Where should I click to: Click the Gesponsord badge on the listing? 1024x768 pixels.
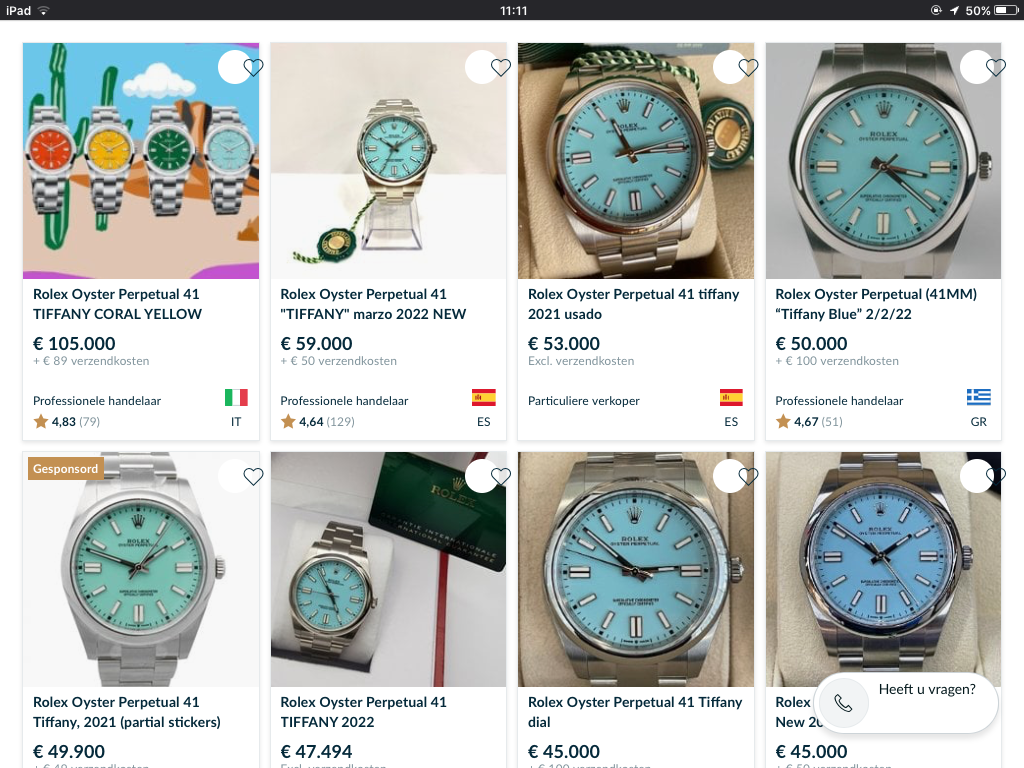[x=66, y=468]
